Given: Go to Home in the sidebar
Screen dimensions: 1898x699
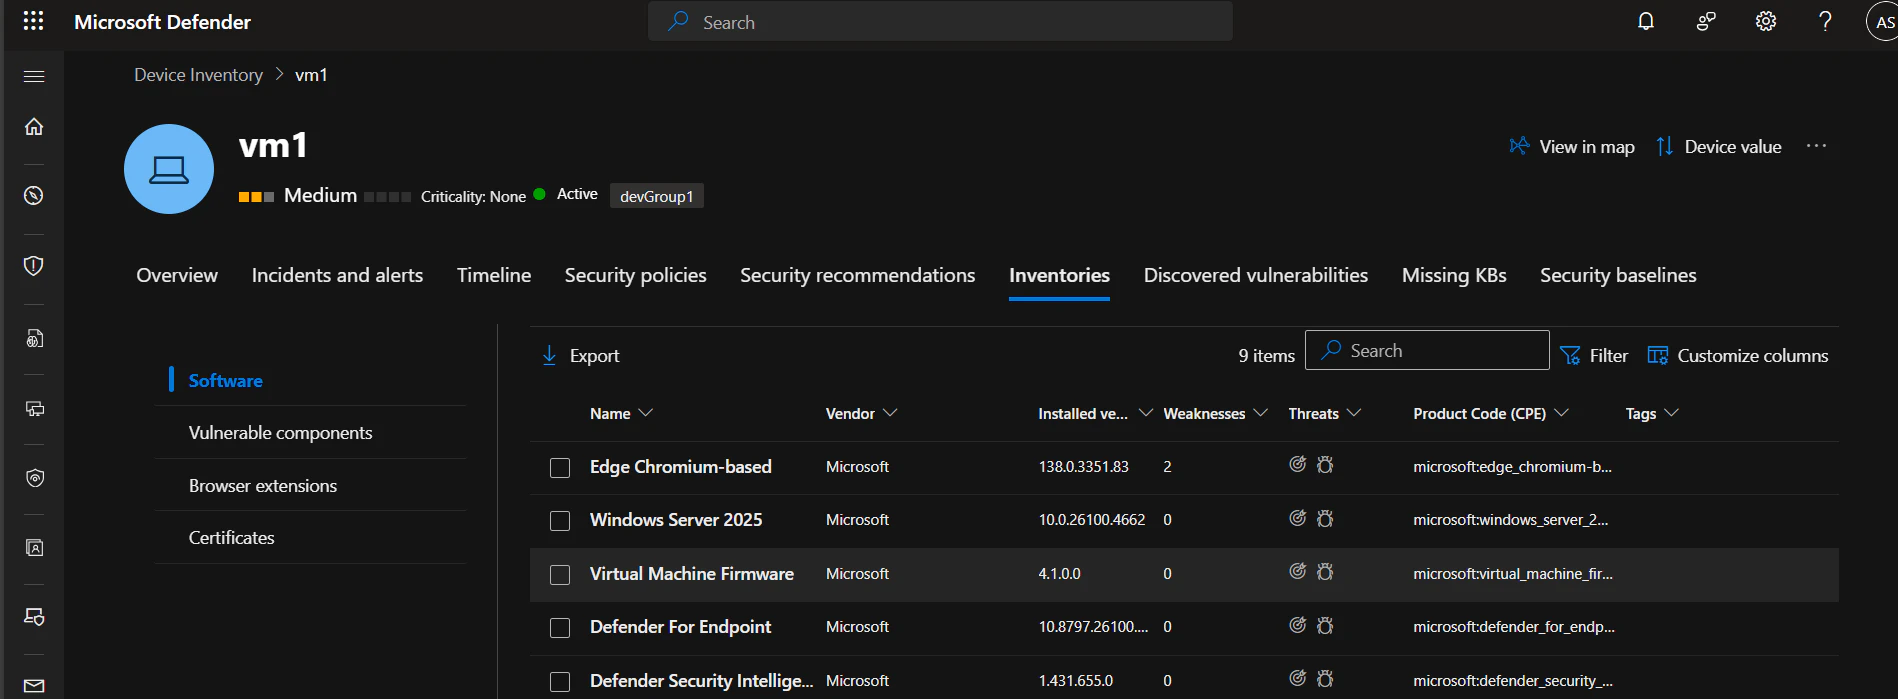Looking at the screenshot, I should 34,126.
